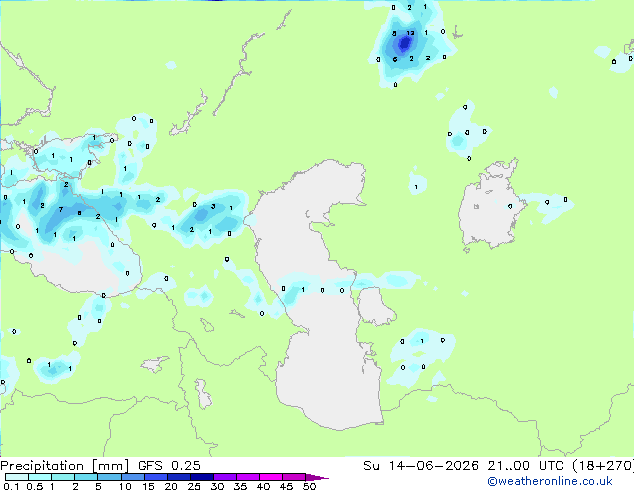Select the 0.5–1 mm legend swatch

(x=40, y=477)
